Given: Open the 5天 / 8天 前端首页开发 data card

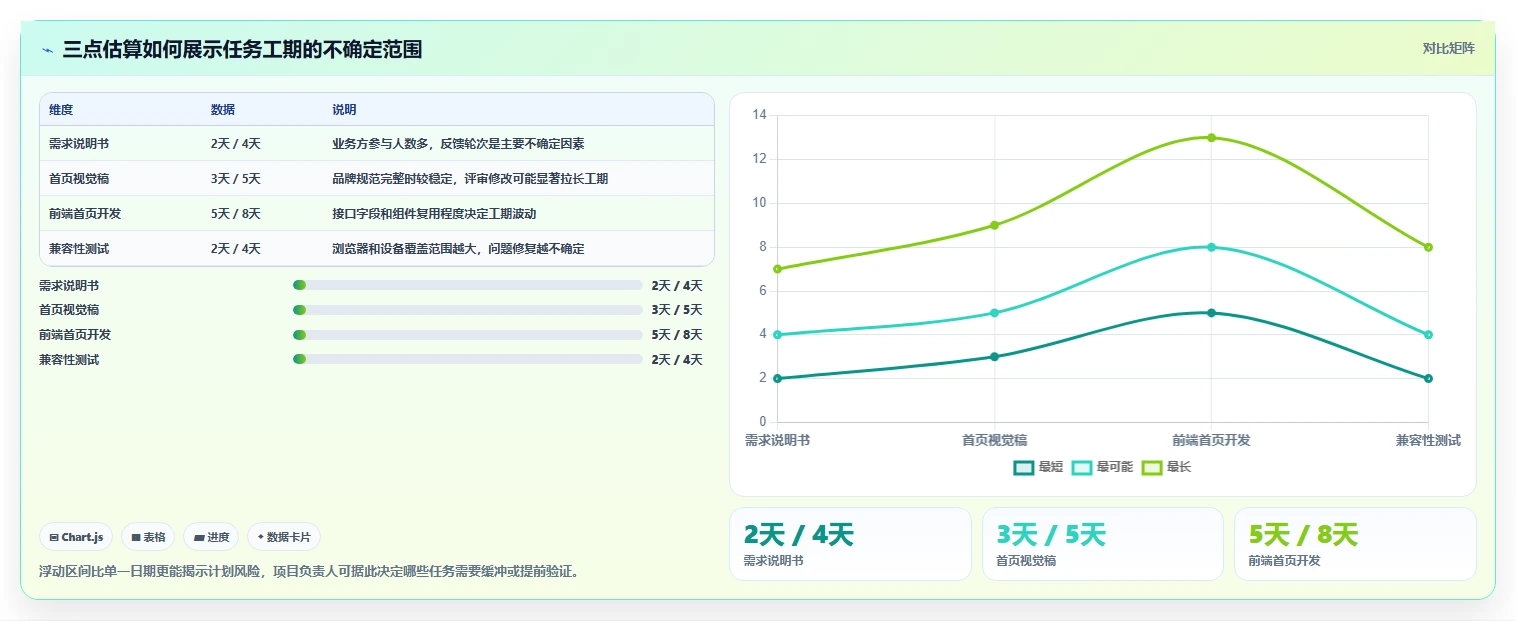Looking at the screenshot, I should click(x=1355, y=544).
